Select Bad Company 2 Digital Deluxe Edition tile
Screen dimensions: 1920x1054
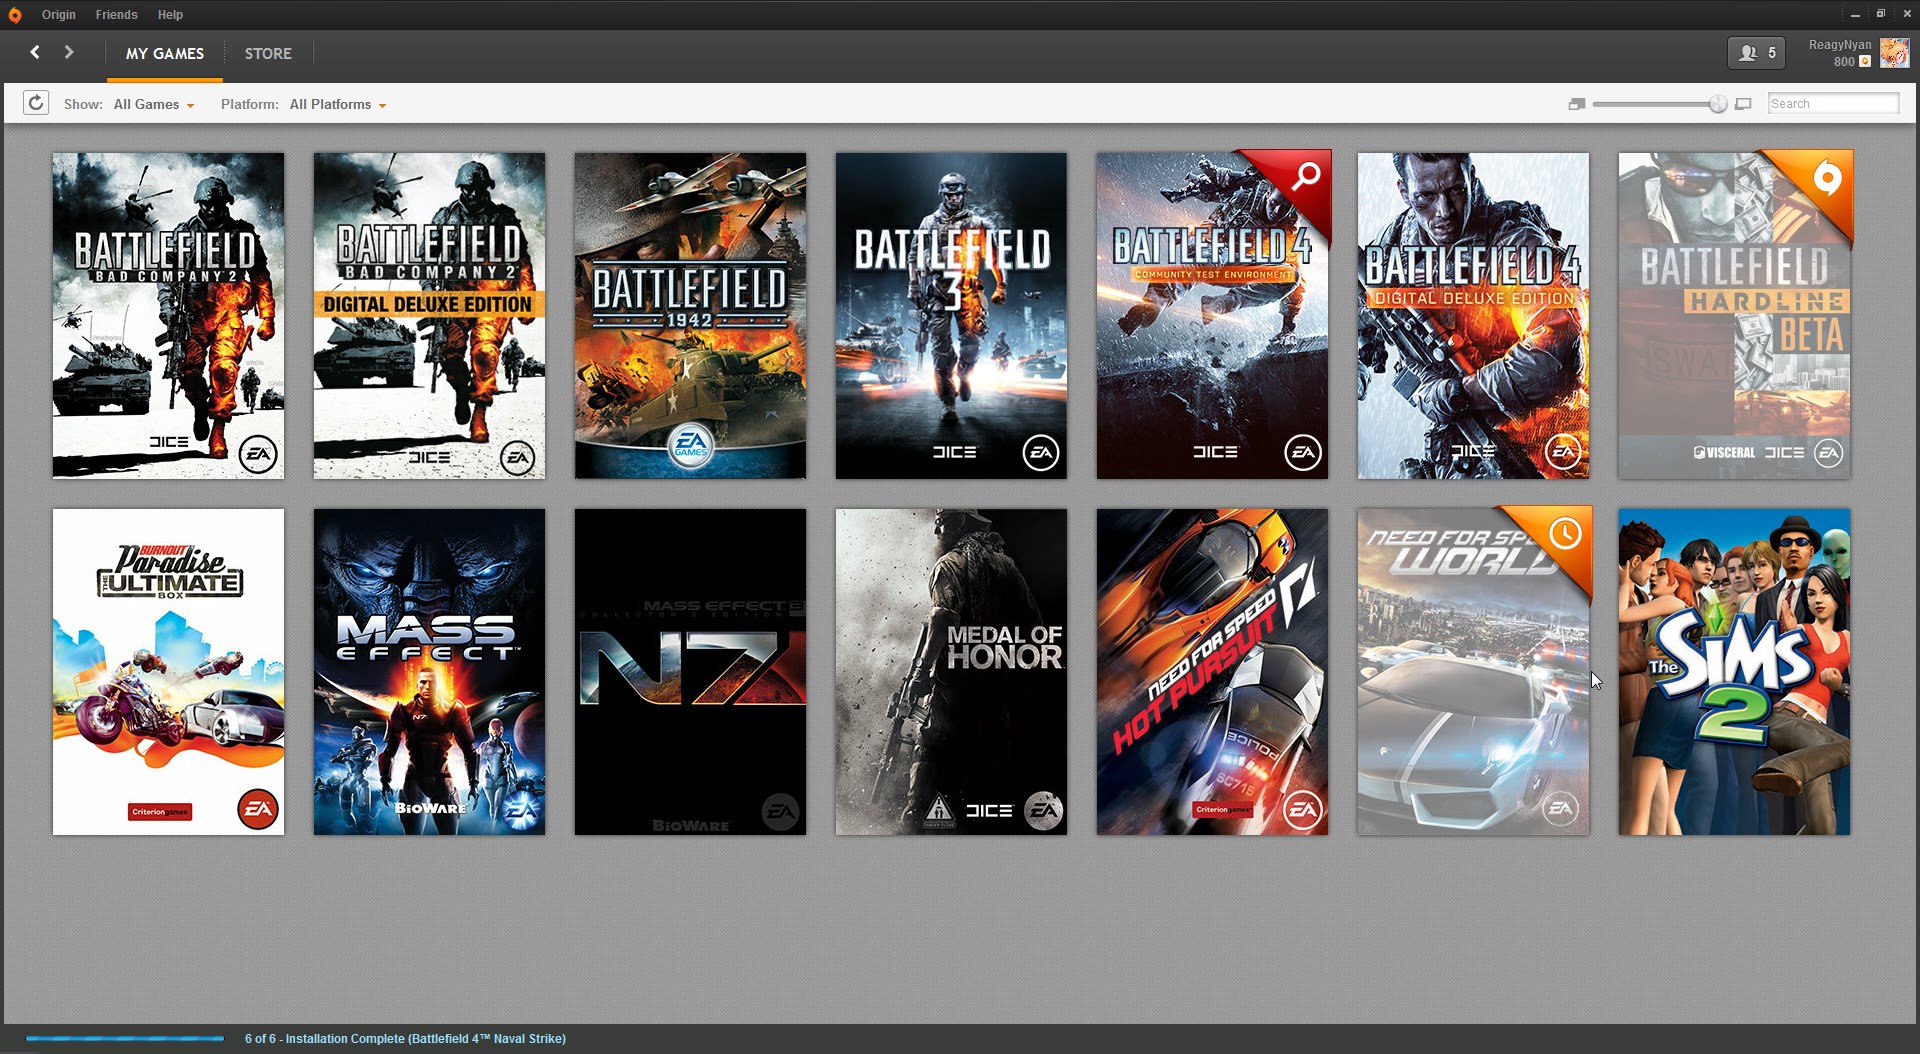pos(429,315)
